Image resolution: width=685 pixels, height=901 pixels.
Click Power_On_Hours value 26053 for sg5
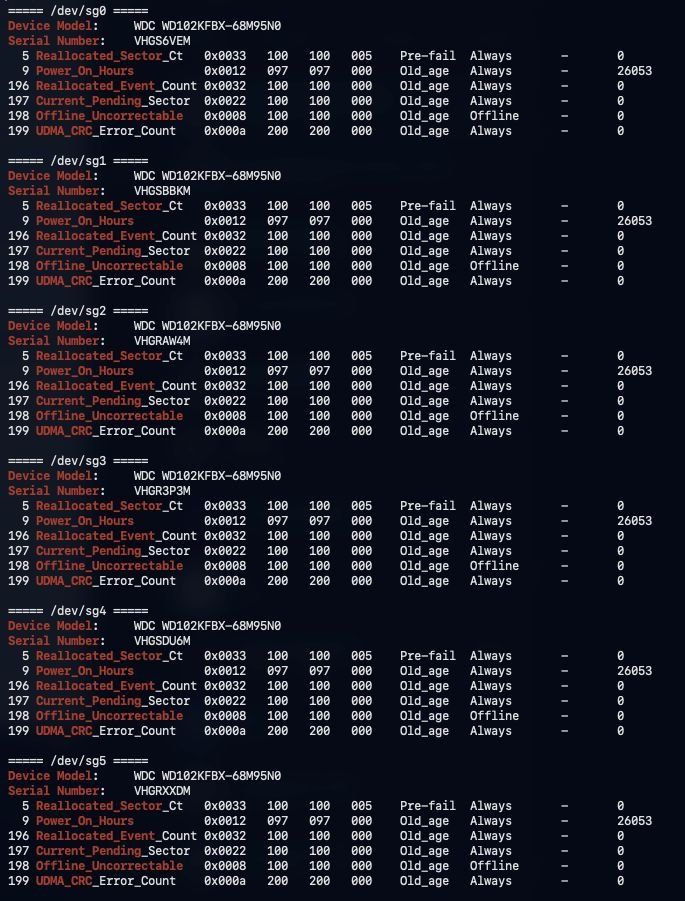click(634, 821)
